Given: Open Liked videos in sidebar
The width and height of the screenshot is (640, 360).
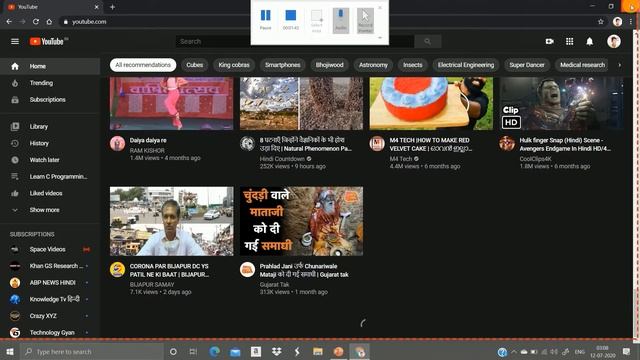Looking at the screenshot, I should [x=50, y=193].
